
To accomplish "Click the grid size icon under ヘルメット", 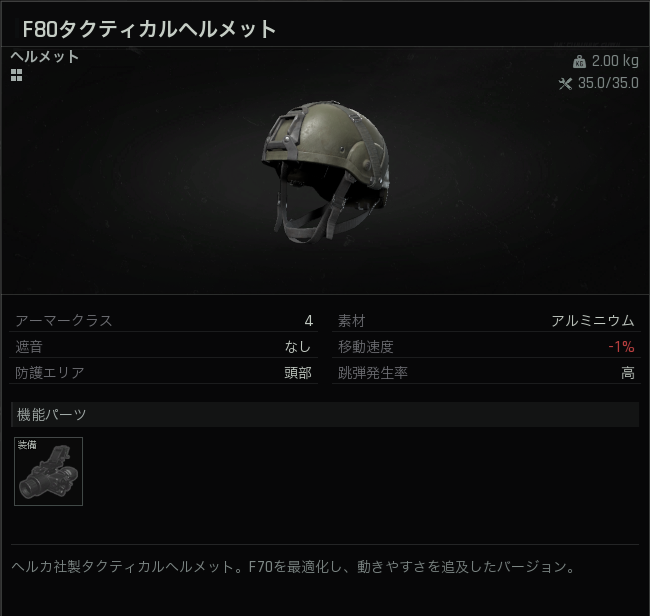I will click(x=17, y=75).
